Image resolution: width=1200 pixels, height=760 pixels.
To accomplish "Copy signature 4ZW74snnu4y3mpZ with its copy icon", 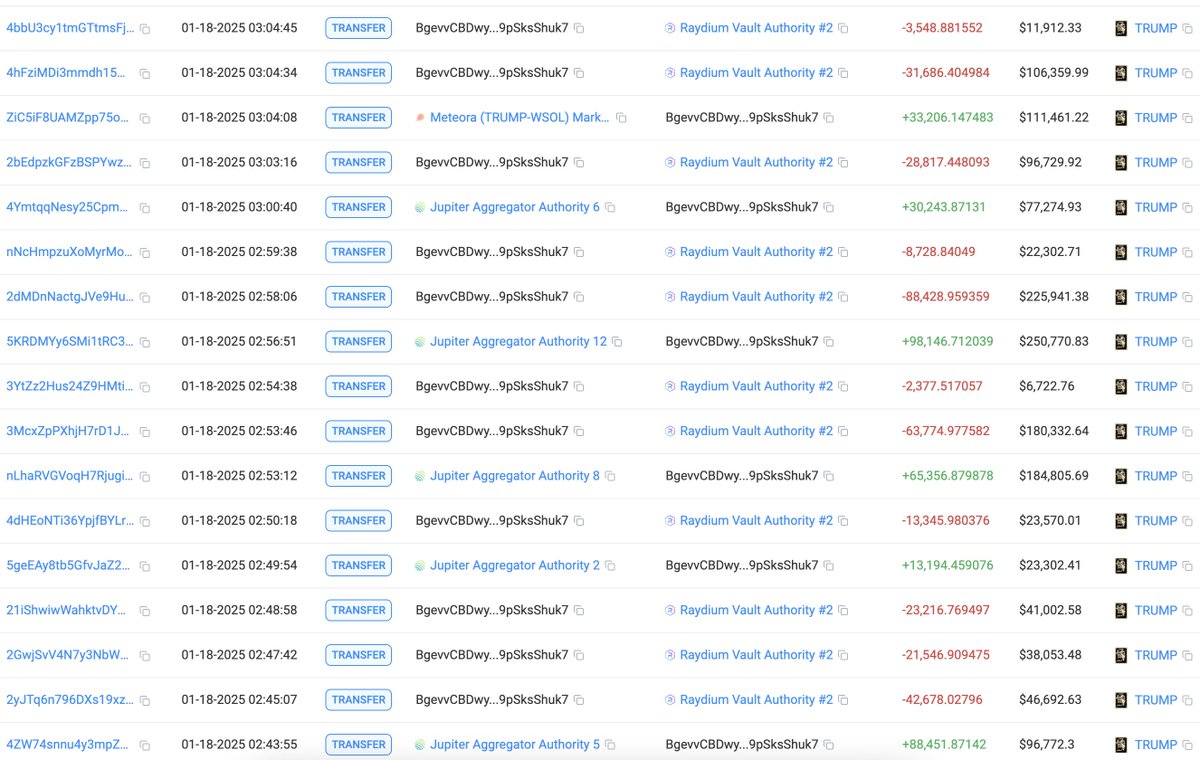I will click(x=145, y=746).
